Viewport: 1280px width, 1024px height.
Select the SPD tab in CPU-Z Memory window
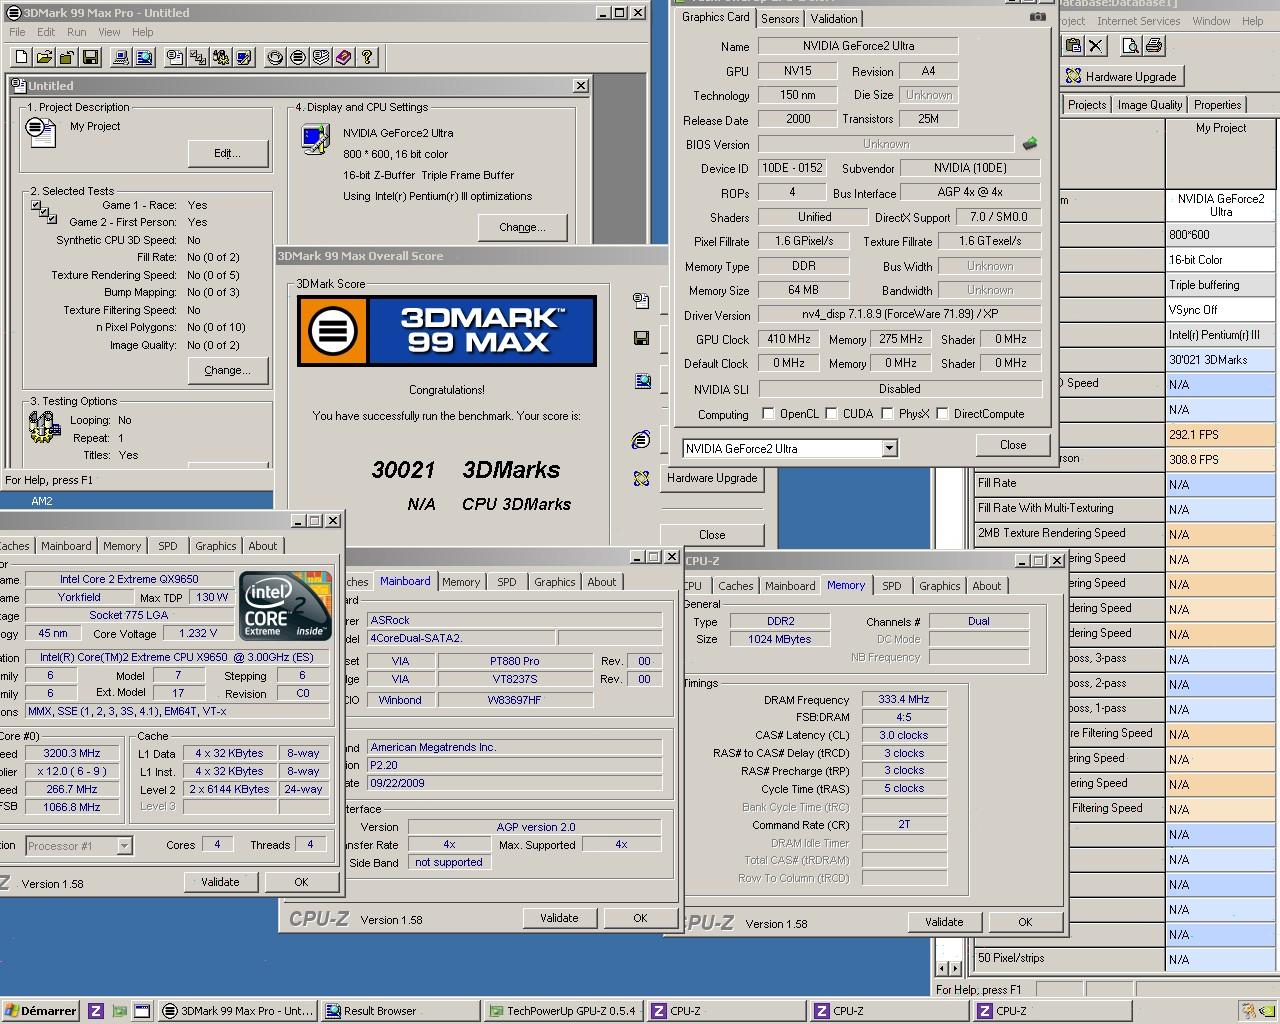891,586
